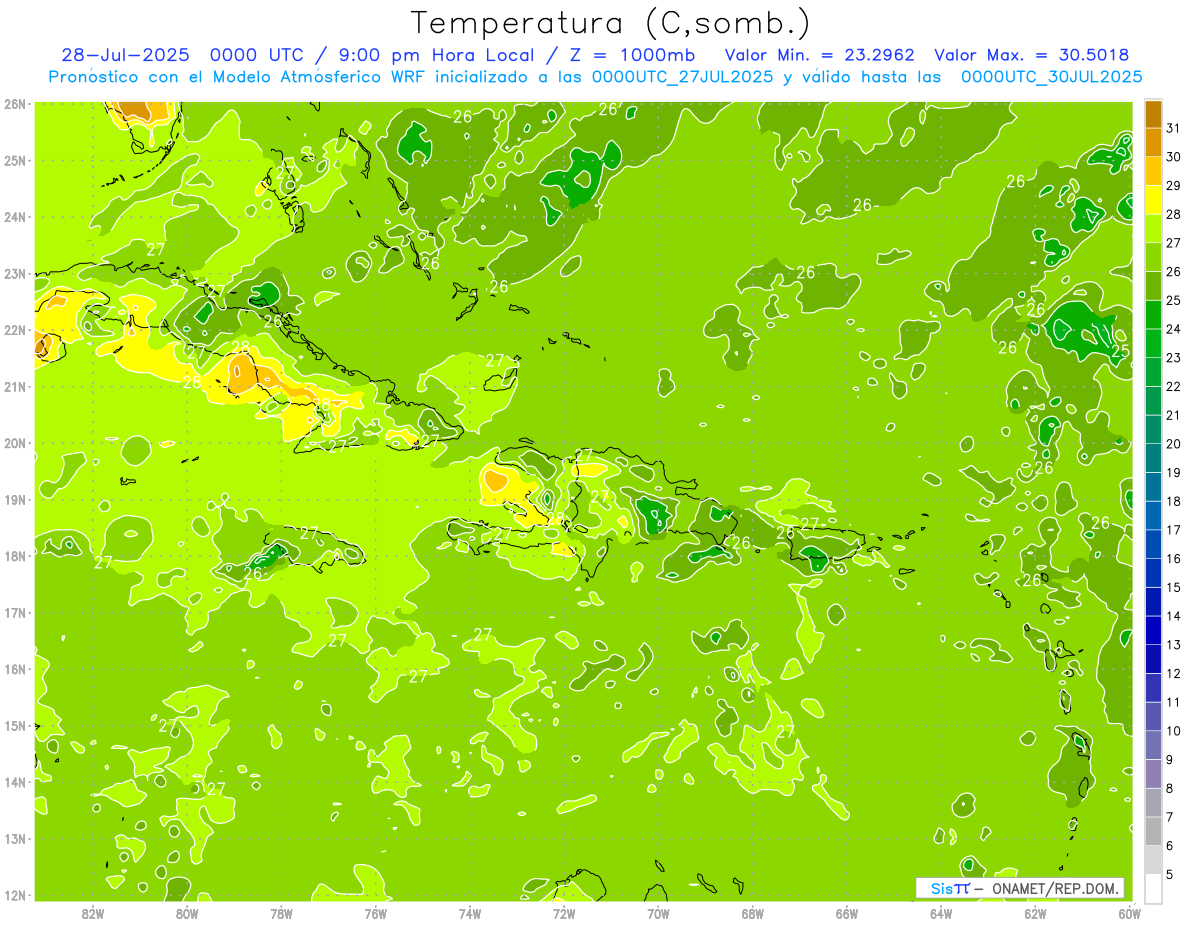Viewport: 1200px width, 927px height.
Task: Click the "70W" longitude axis label
Action: pos(658,913)
